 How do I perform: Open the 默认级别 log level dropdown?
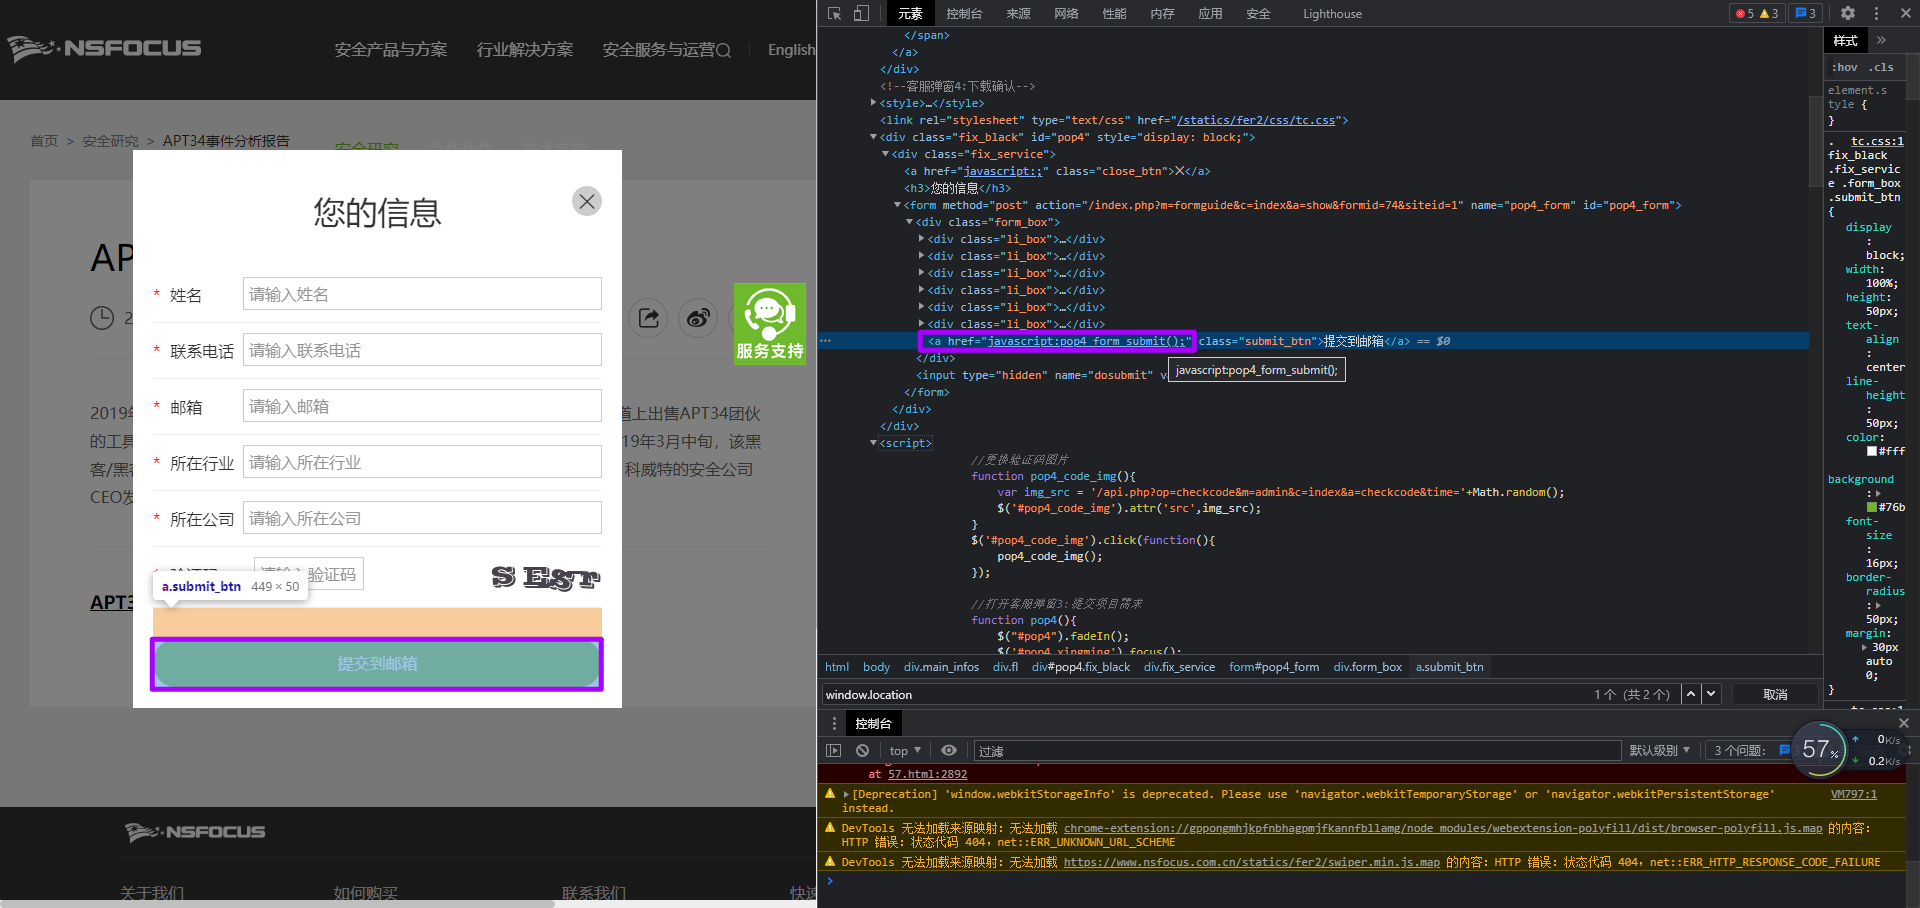tap(1659, 750)
